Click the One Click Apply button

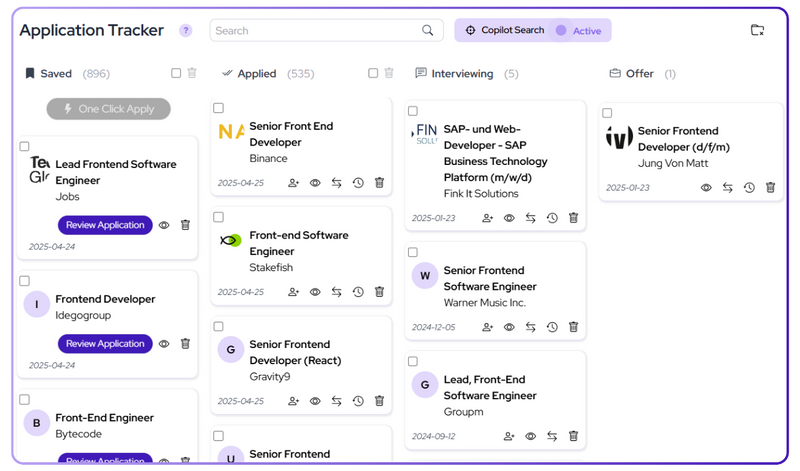click(x=109, y=109)
